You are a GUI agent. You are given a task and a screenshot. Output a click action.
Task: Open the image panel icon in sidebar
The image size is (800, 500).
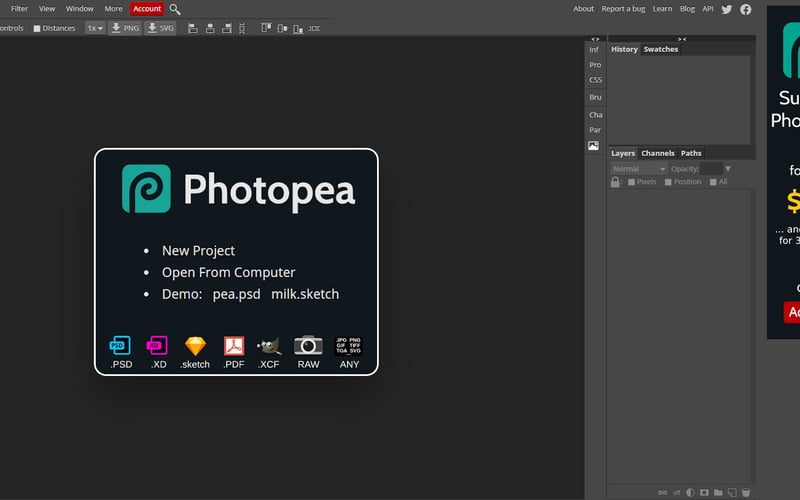tap(593, 146)
